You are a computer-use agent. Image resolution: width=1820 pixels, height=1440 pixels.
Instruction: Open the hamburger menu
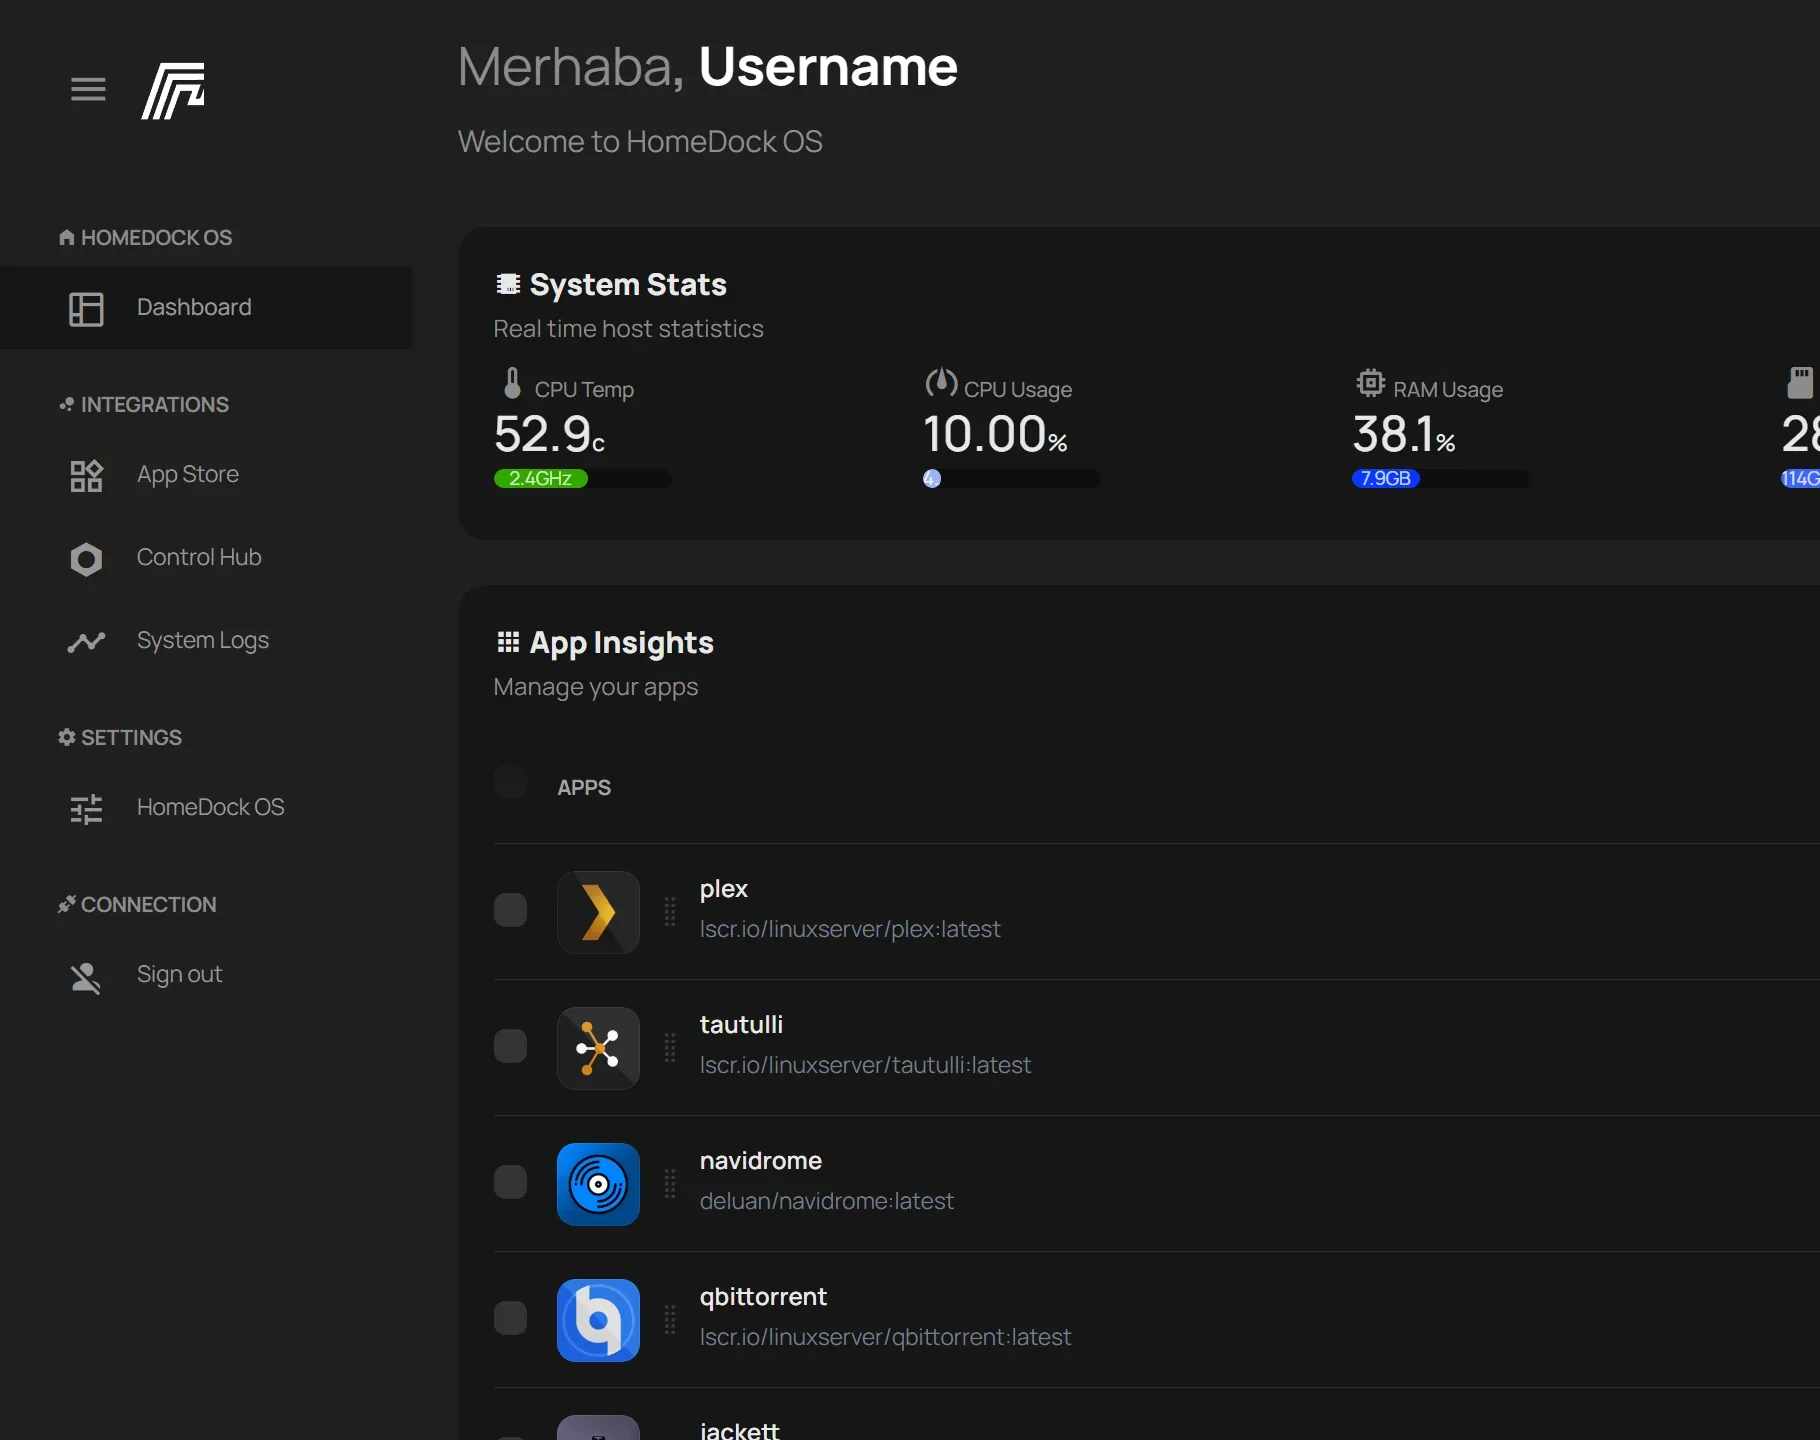click(87, 89)
